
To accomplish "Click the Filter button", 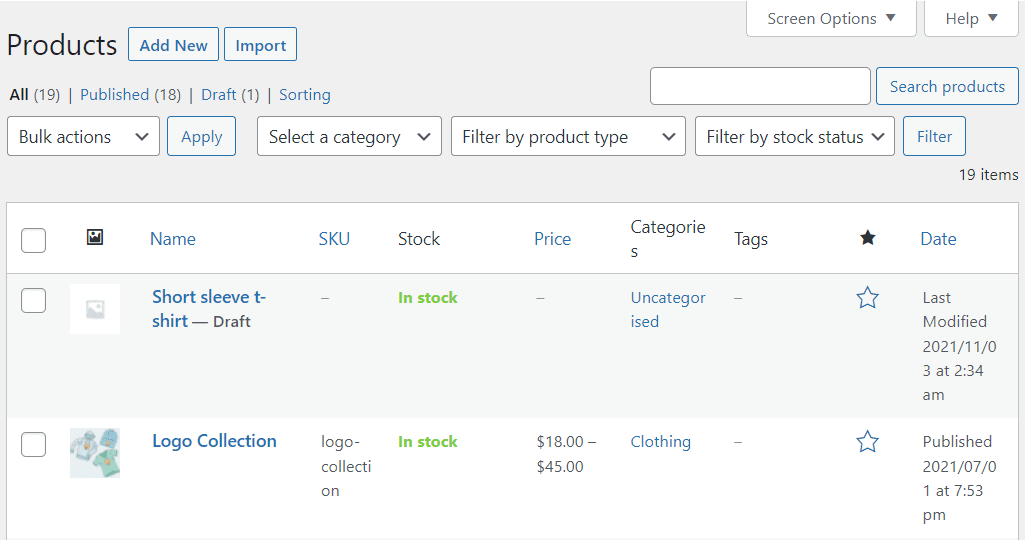I will tap(934, 137).
